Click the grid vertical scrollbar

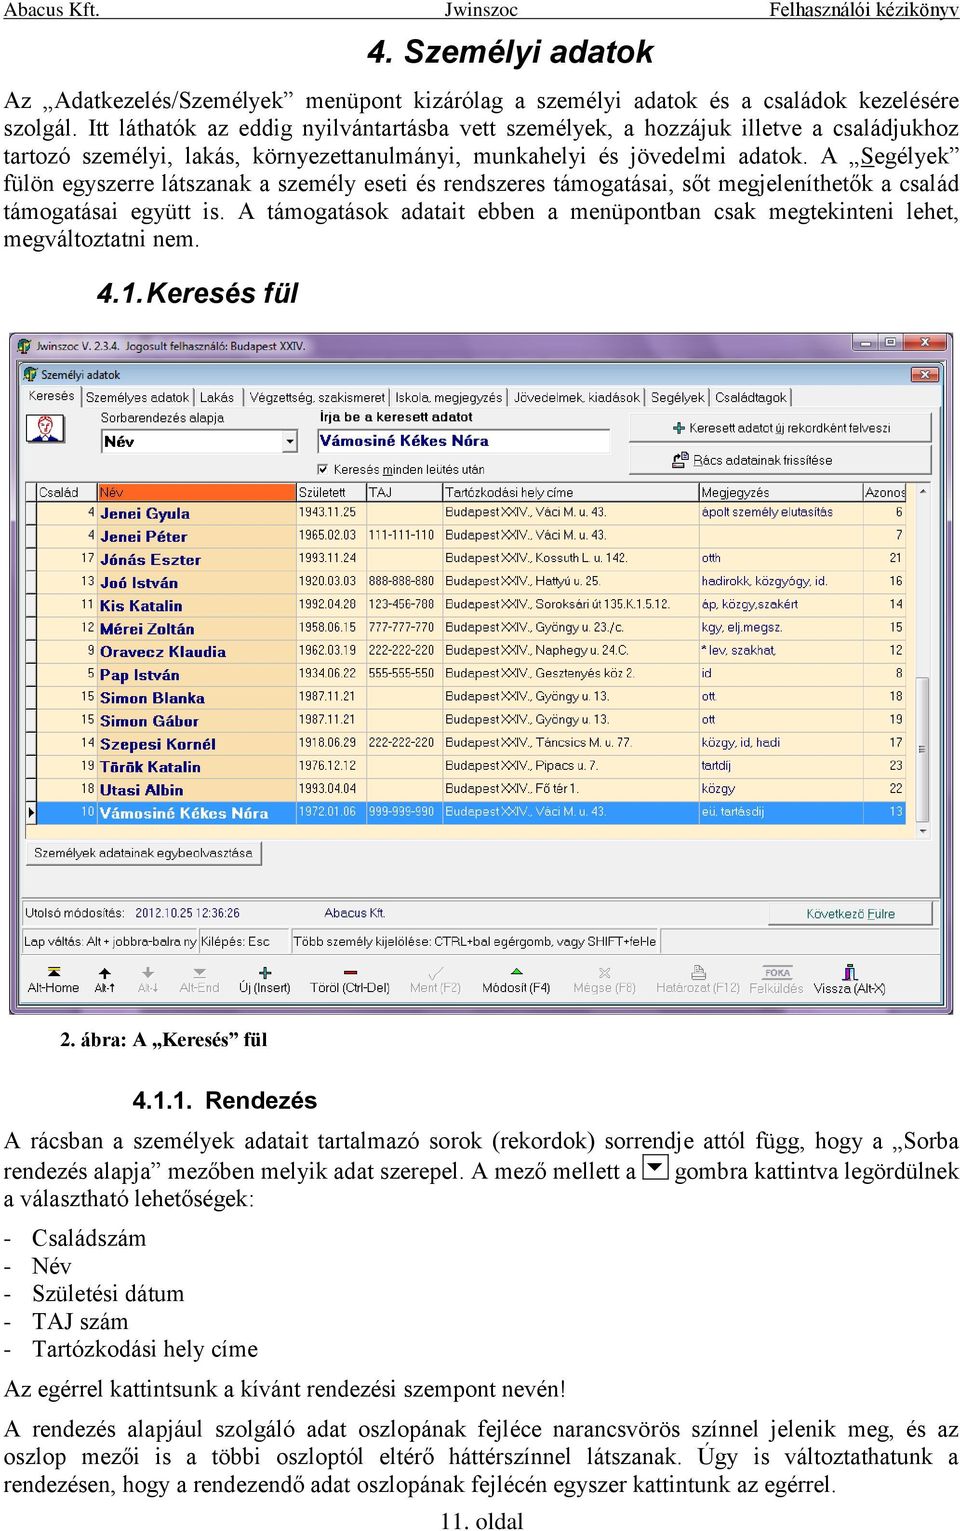click(x=923, y=662)
